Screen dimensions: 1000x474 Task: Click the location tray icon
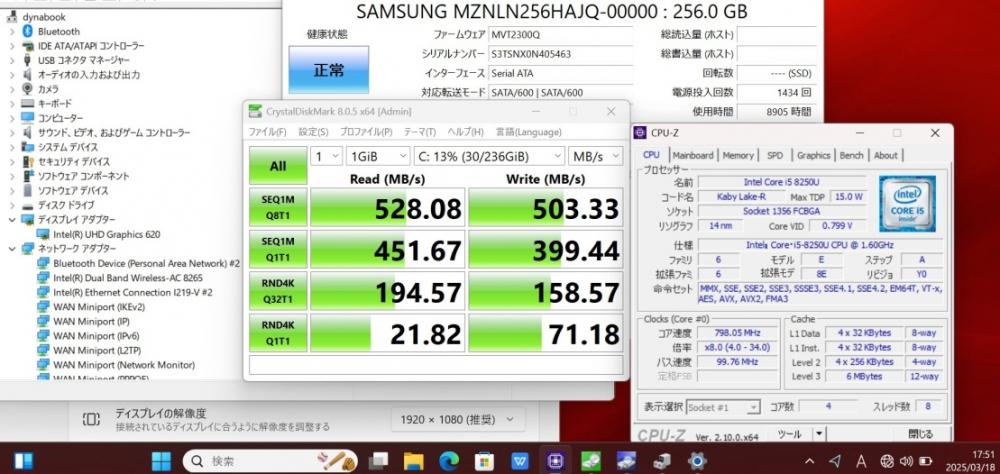click(835, 461)
